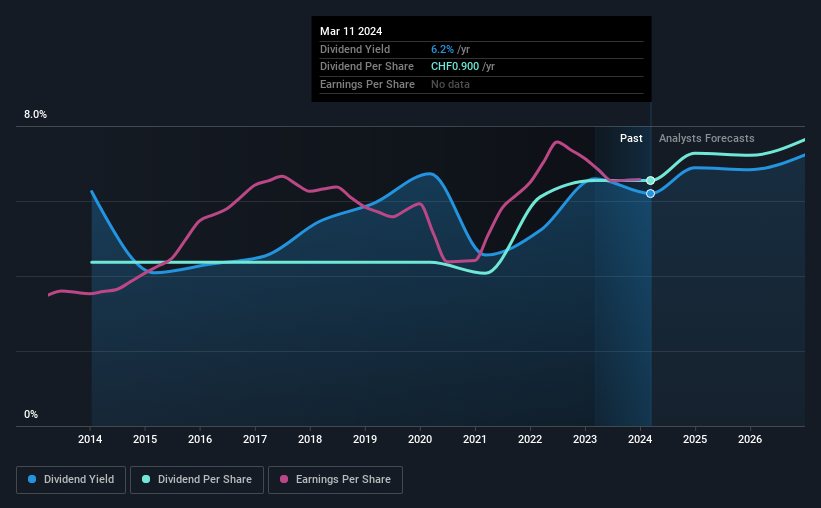Viewport: 821px width, 508px height.
Task: Select the 2020 x-axis label
Action: (x=420, y=439)
